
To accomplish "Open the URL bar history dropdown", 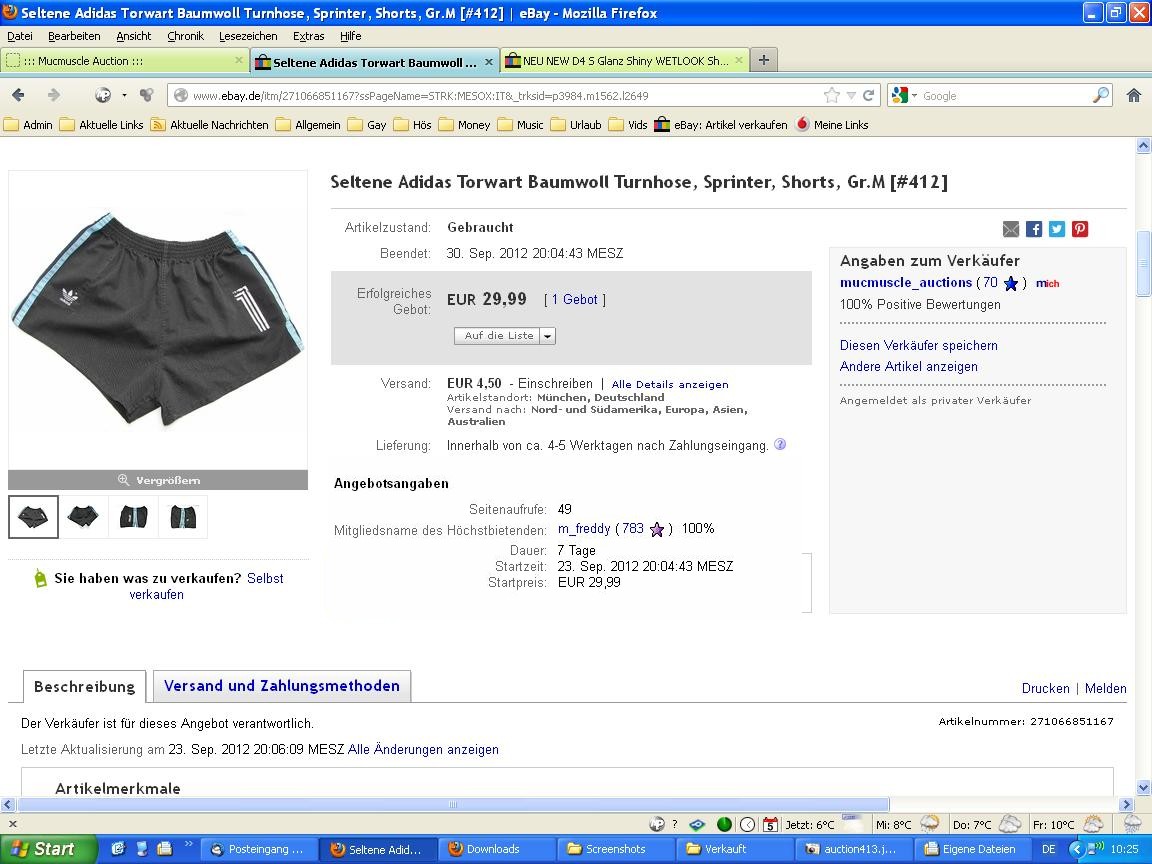I will 851,96.
